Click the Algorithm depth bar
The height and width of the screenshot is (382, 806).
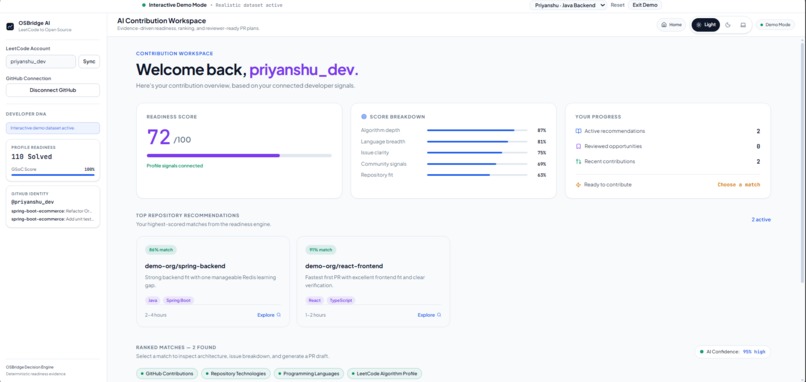(477, 131)
